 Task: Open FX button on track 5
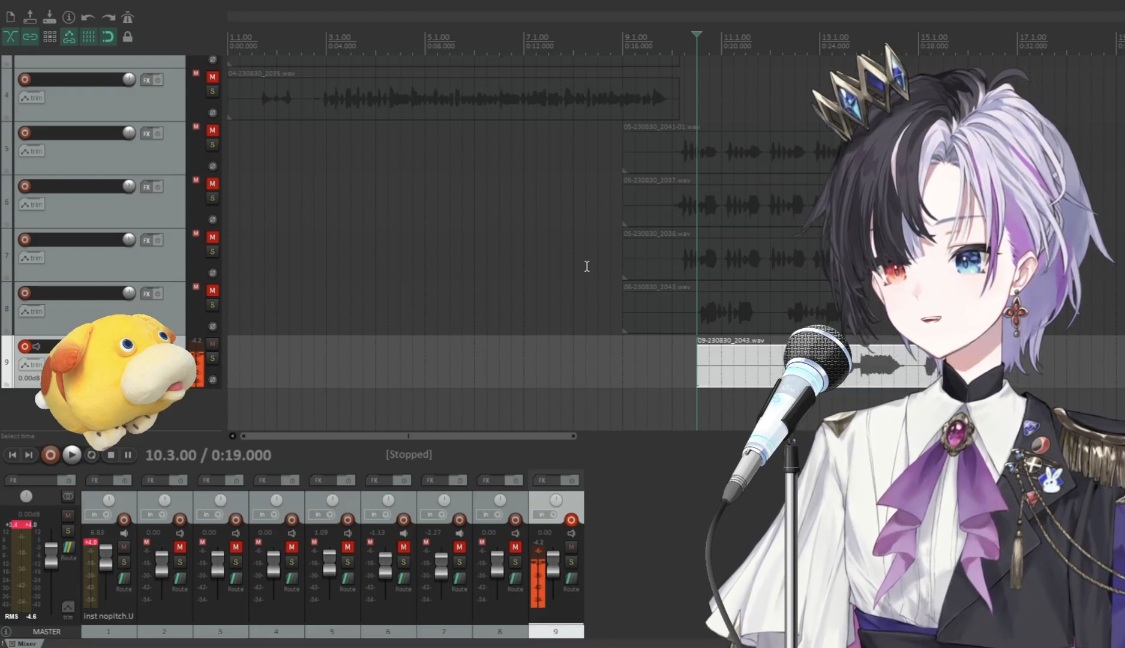[x=146, y=133]
